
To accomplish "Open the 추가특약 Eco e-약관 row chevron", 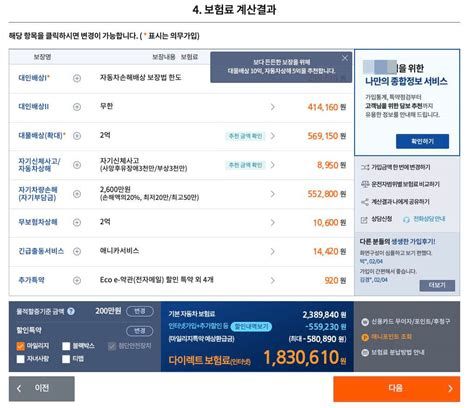I will coord(273,281).
